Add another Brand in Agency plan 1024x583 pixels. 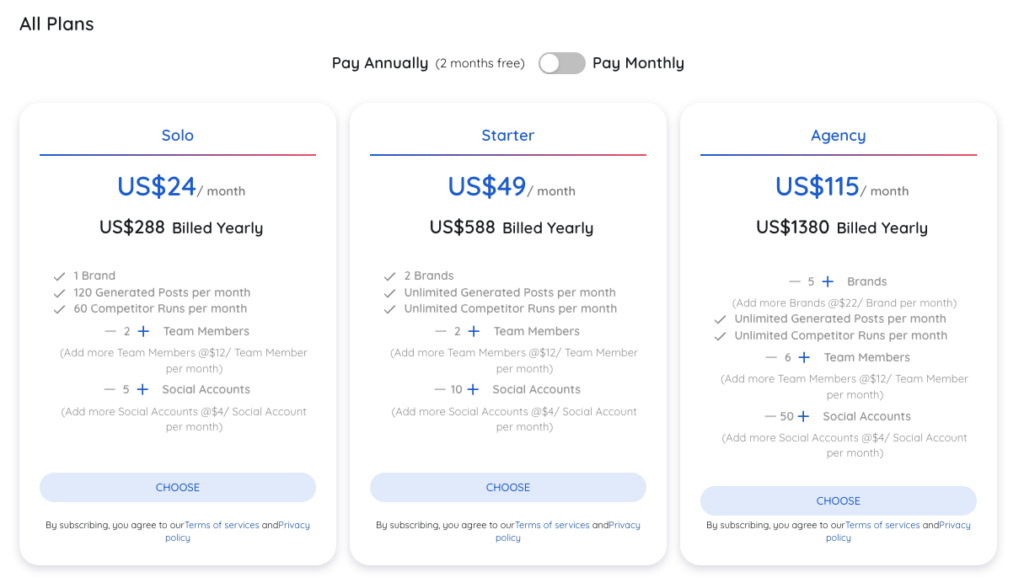click(x=827, y=281)
